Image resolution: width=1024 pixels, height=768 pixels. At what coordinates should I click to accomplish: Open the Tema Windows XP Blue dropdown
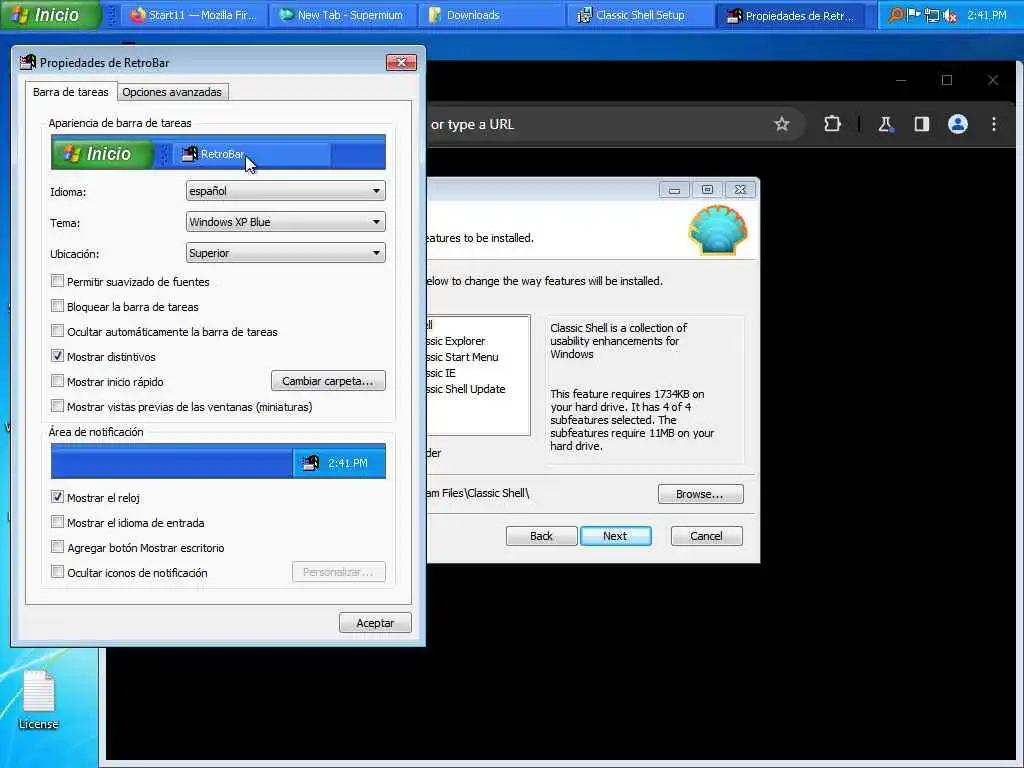(x=285, y=222)
